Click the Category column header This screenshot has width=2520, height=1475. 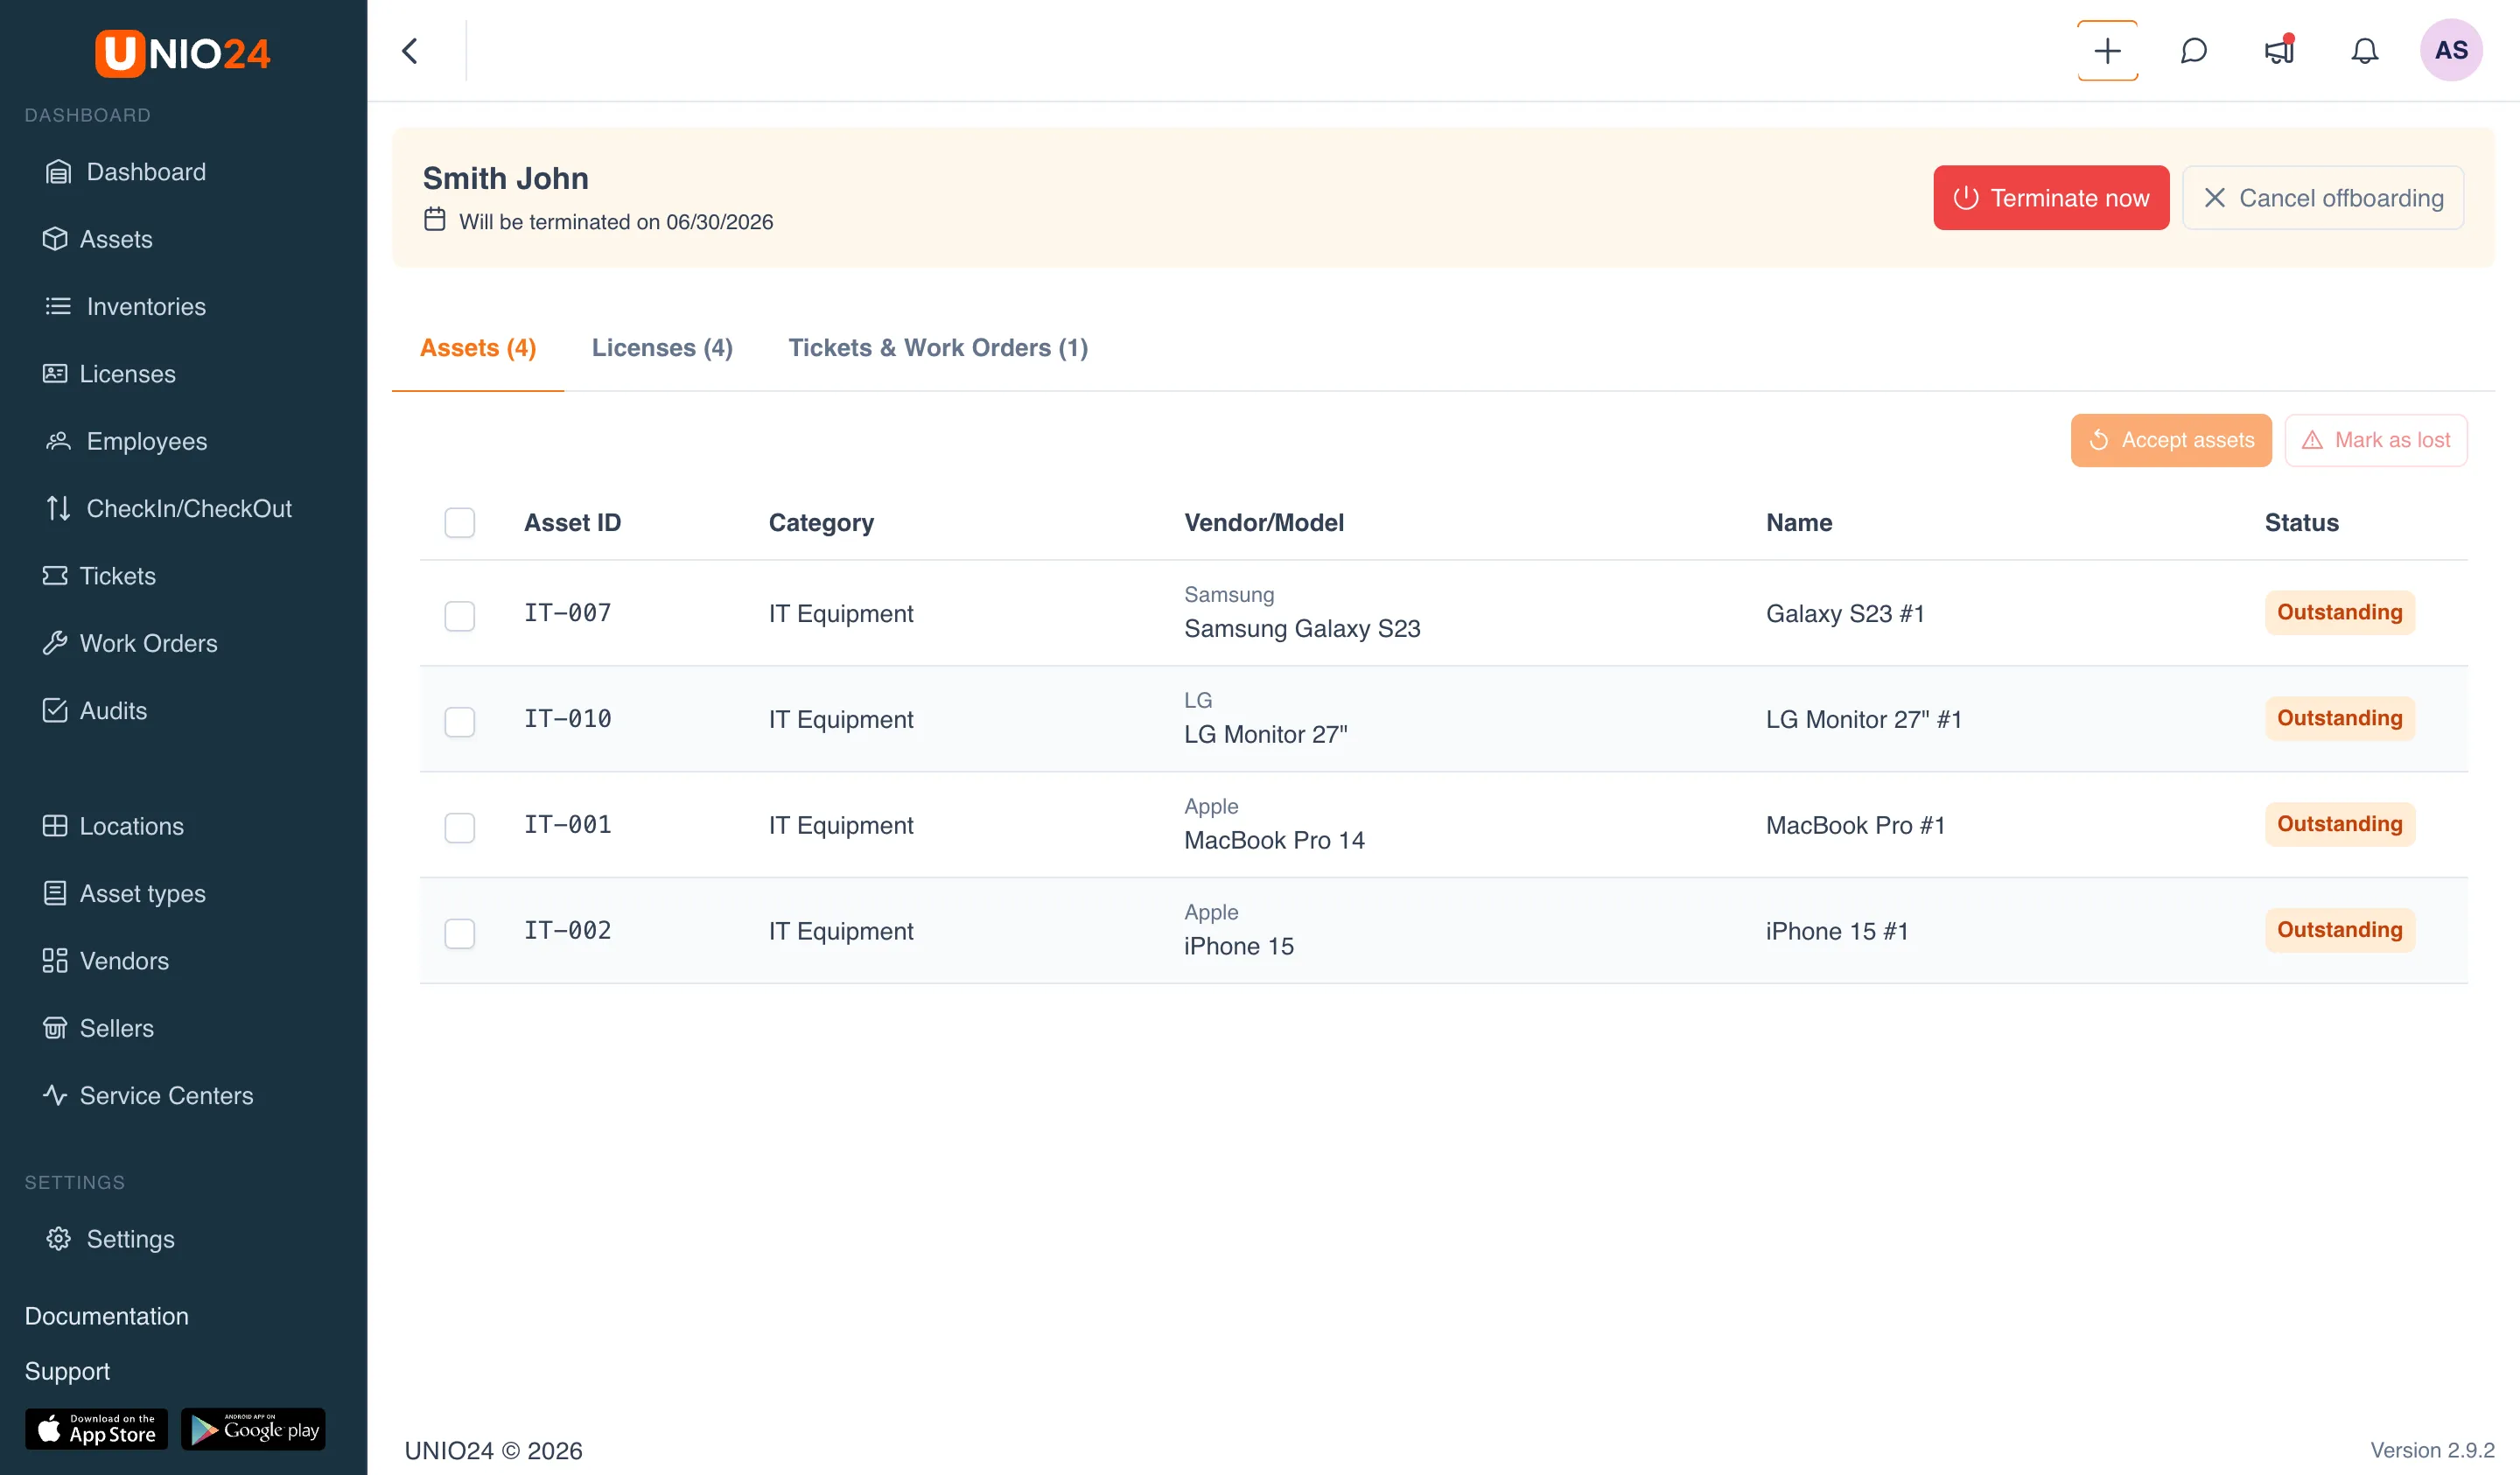coord(821,523)
